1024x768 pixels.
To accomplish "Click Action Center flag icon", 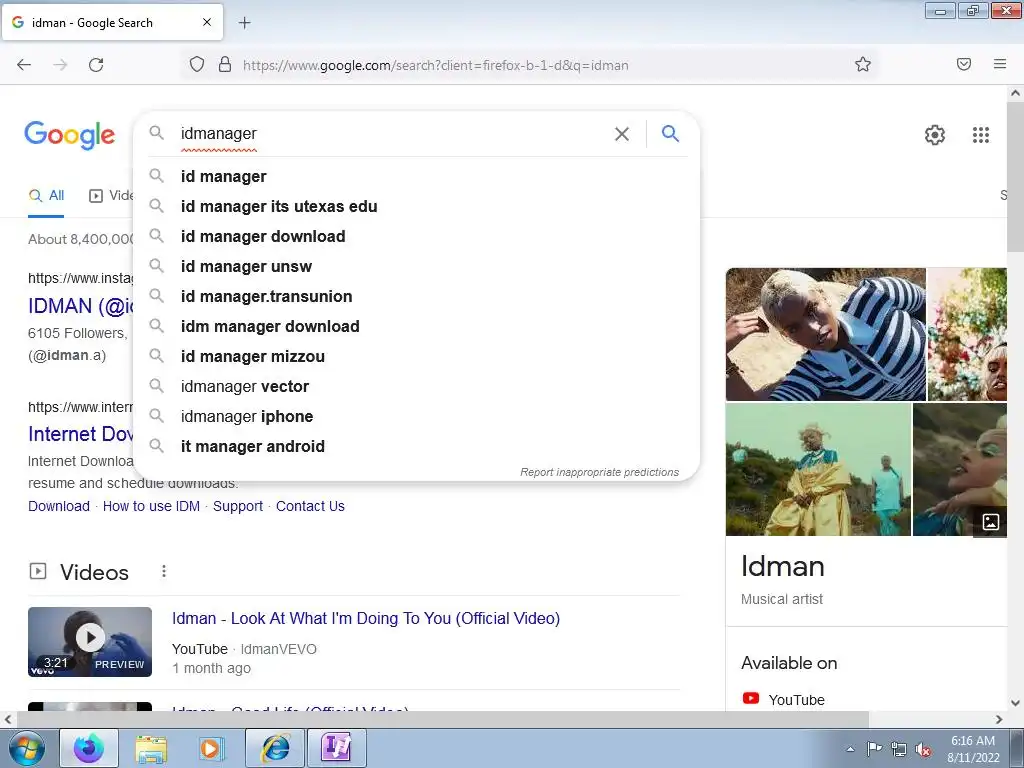I will [874, 749].
